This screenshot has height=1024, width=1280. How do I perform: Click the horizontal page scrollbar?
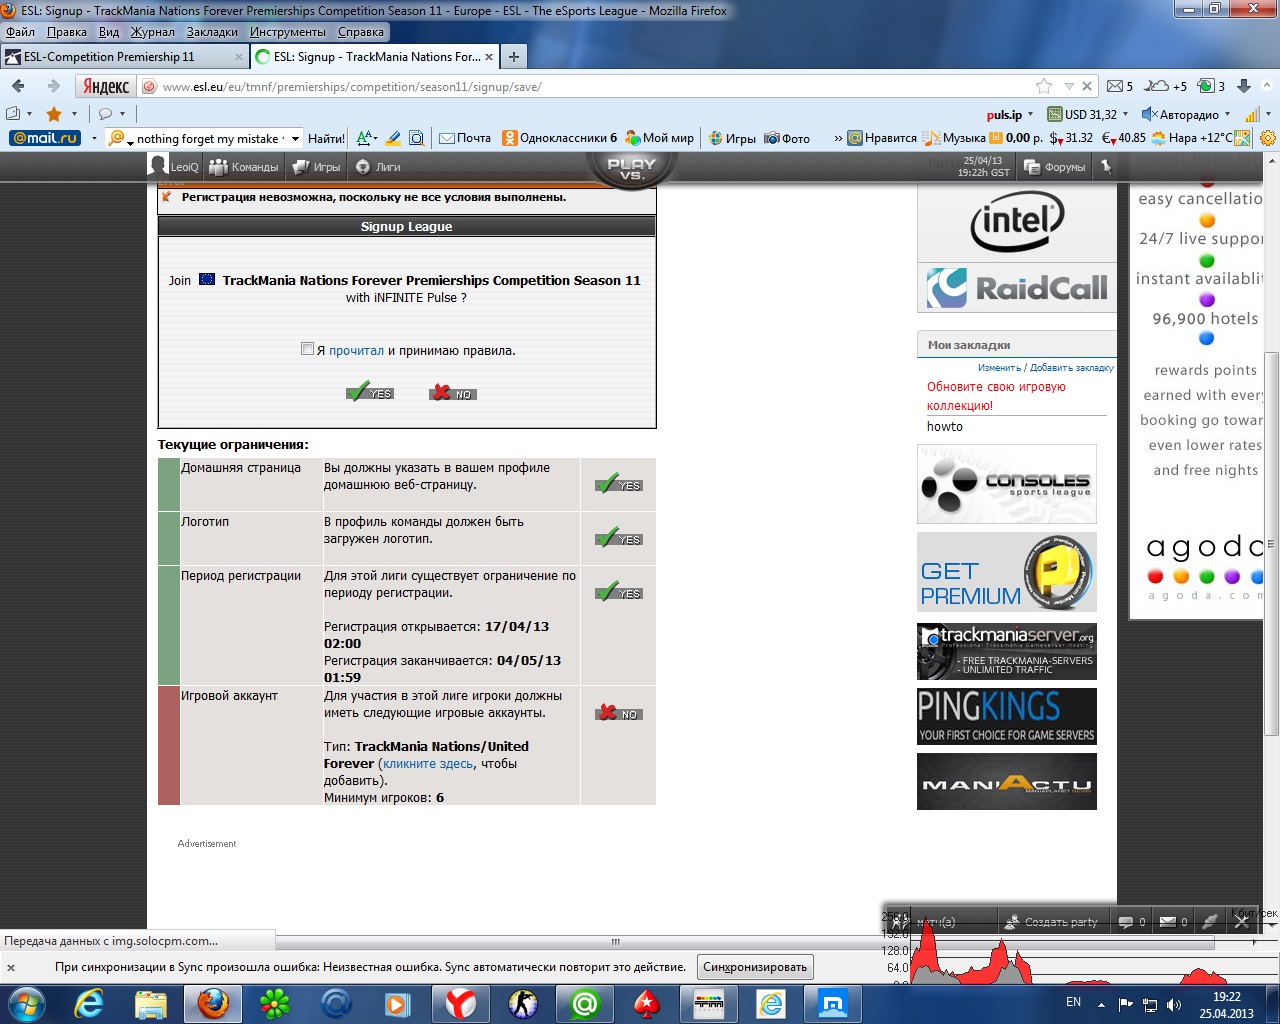(x=615, y=941)
